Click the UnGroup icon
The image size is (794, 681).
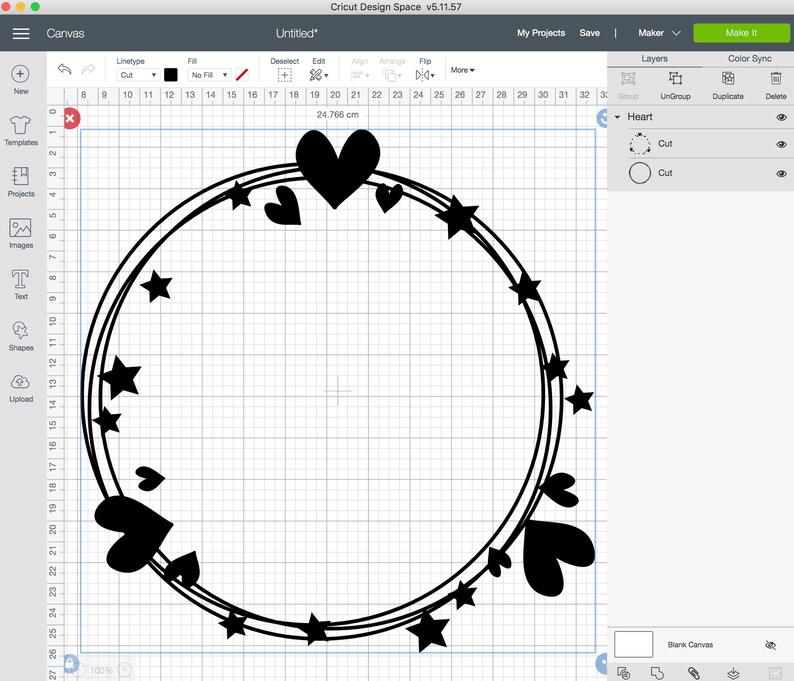(675, 78)
